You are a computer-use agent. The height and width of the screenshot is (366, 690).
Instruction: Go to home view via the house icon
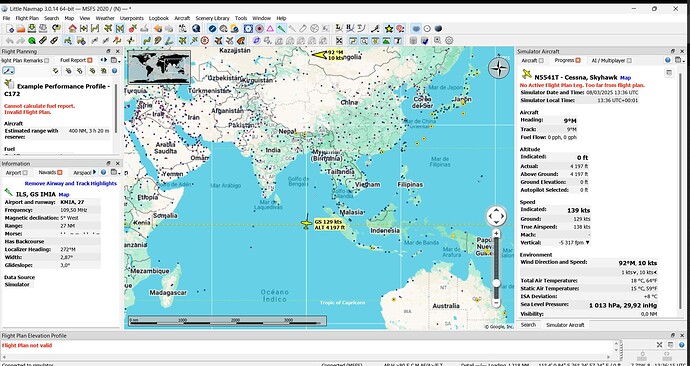[x=73, y=29]
